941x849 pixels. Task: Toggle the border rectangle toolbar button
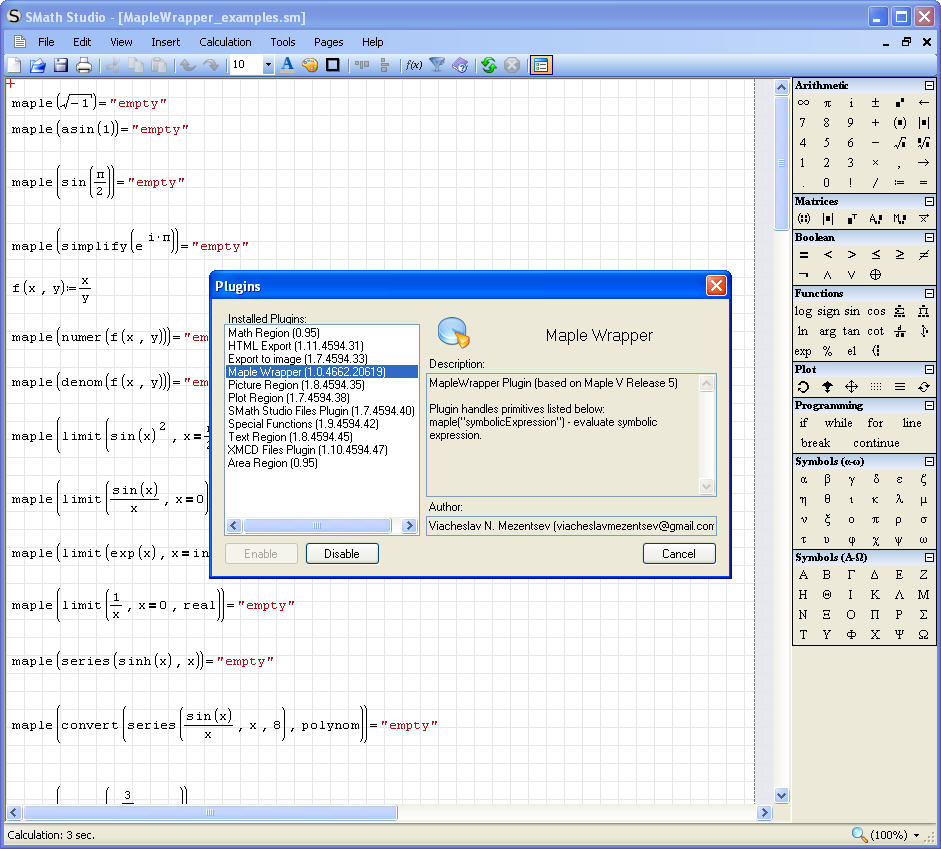(333, 65)
